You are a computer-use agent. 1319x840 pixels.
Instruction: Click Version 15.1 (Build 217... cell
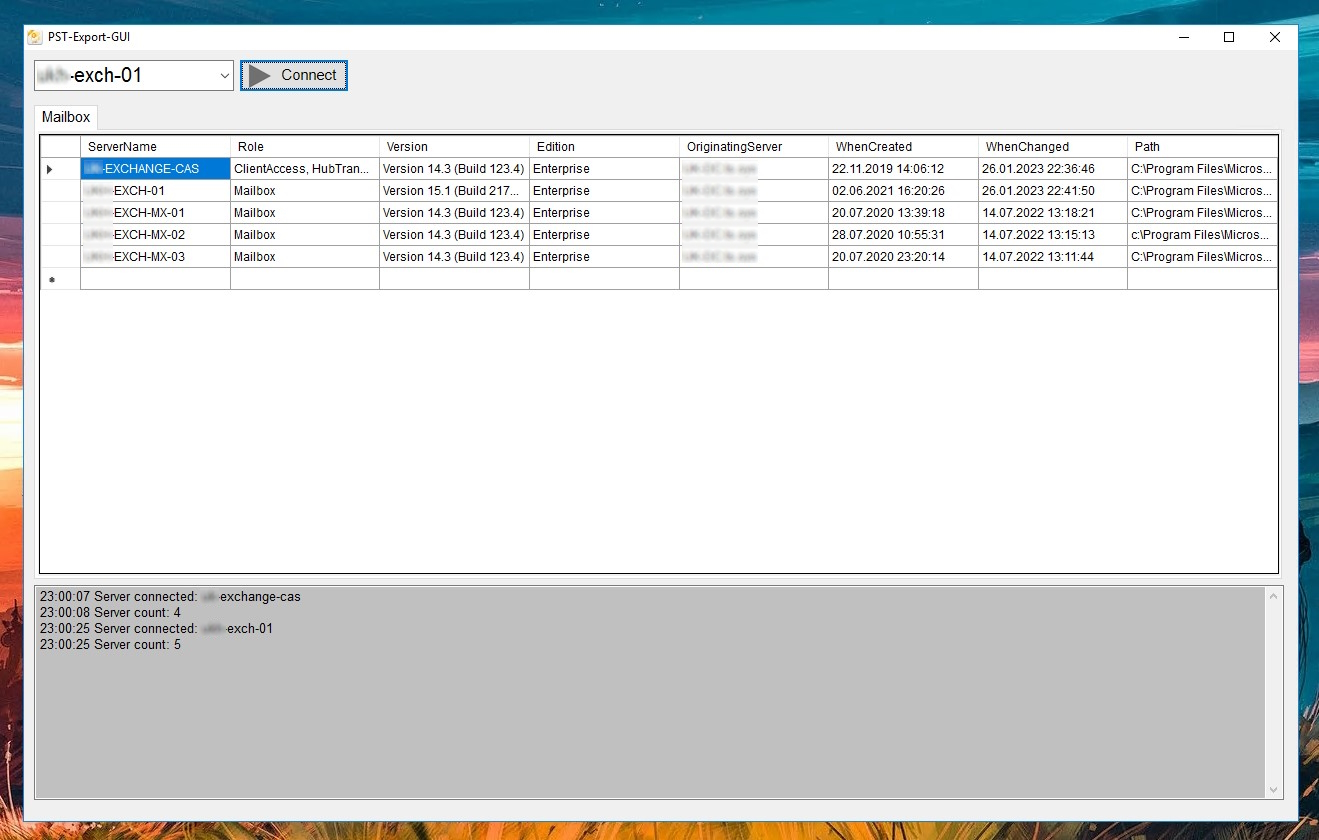coord(454,191)
